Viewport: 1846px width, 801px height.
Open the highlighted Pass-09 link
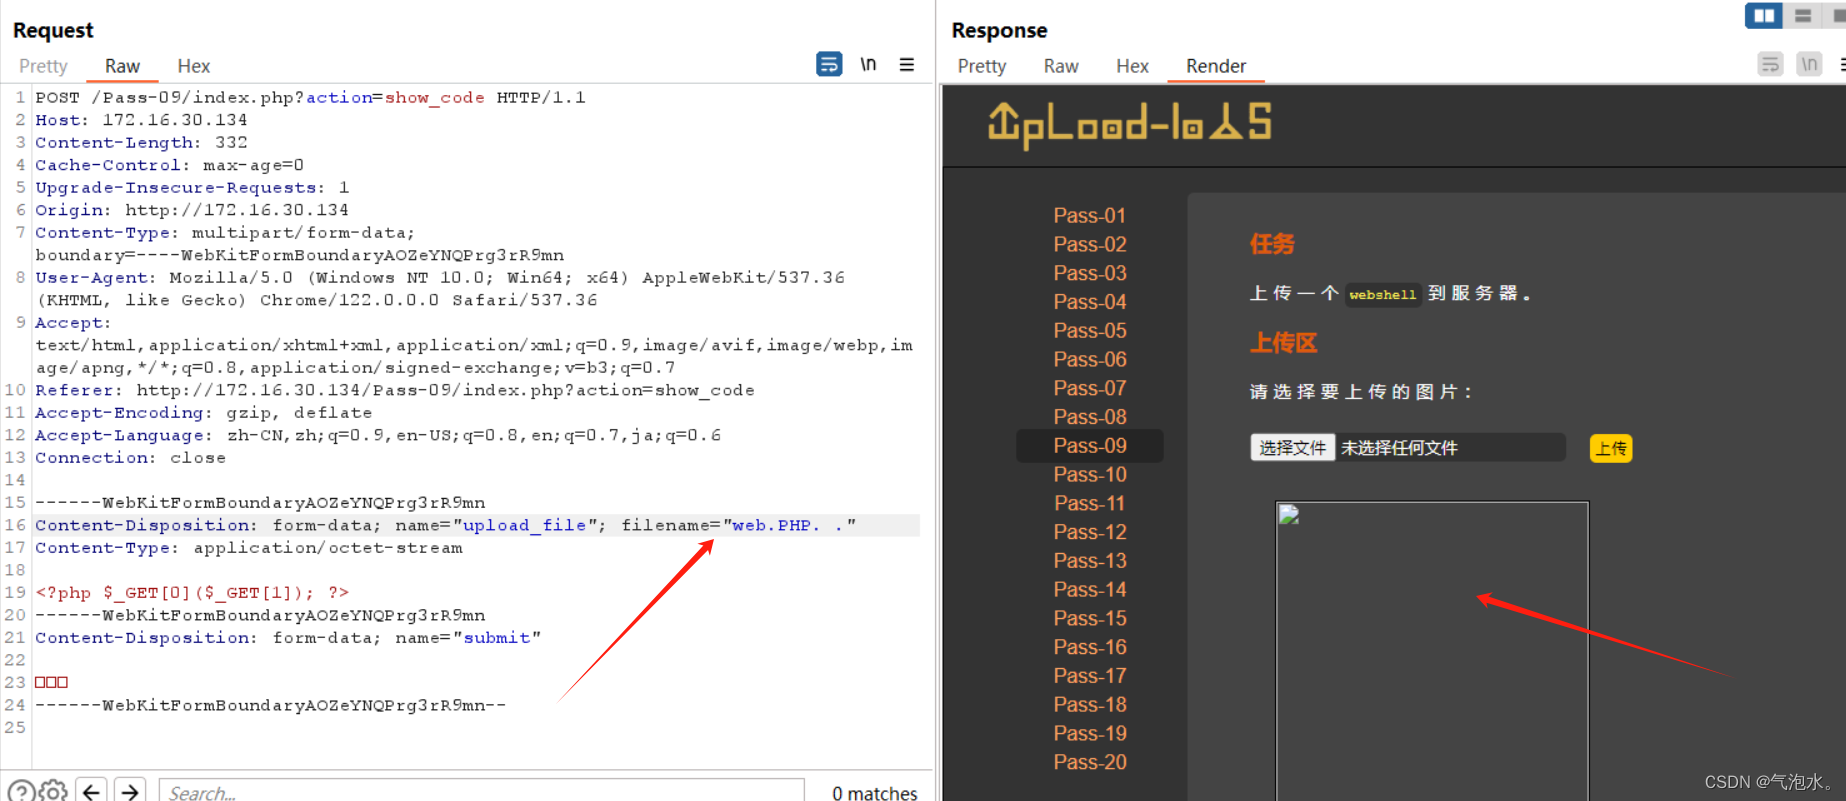[1089, 446]
